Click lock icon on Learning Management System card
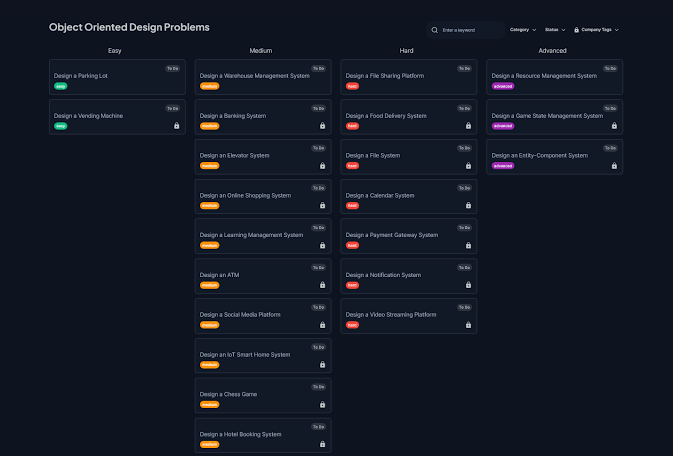673x456 pixels. click(322, 245)
